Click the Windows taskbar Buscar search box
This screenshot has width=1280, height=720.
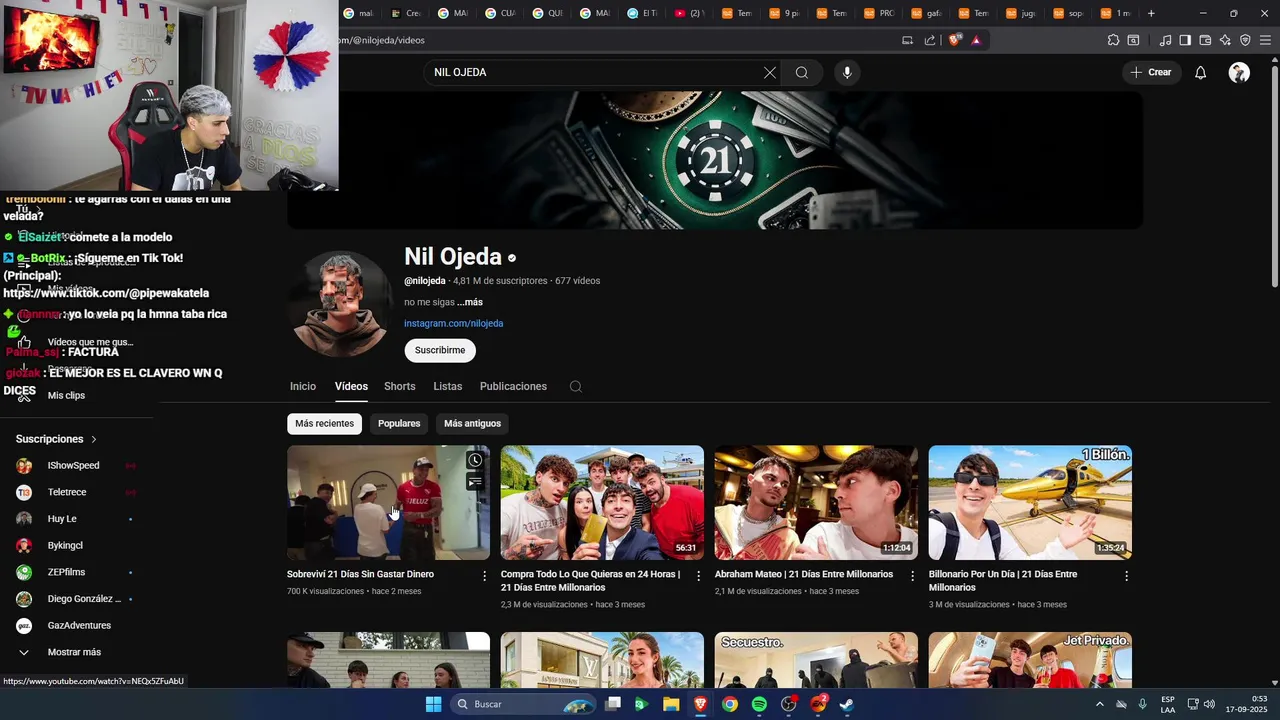[x=521, y=704]
